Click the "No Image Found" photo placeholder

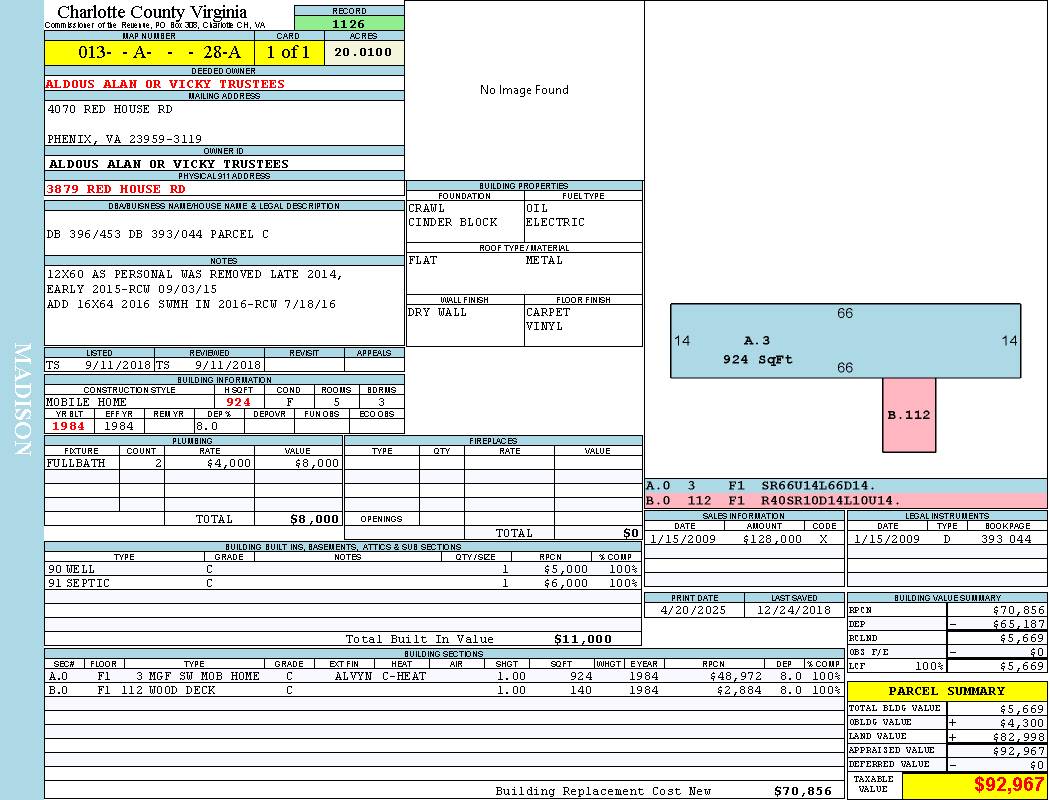(524, 90)
